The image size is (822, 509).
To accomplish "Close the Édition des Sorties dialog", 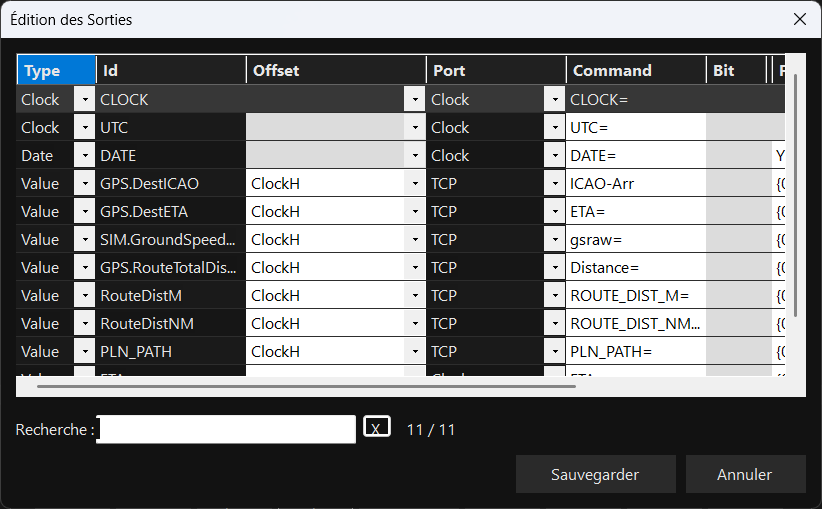I will coord(799,19).
